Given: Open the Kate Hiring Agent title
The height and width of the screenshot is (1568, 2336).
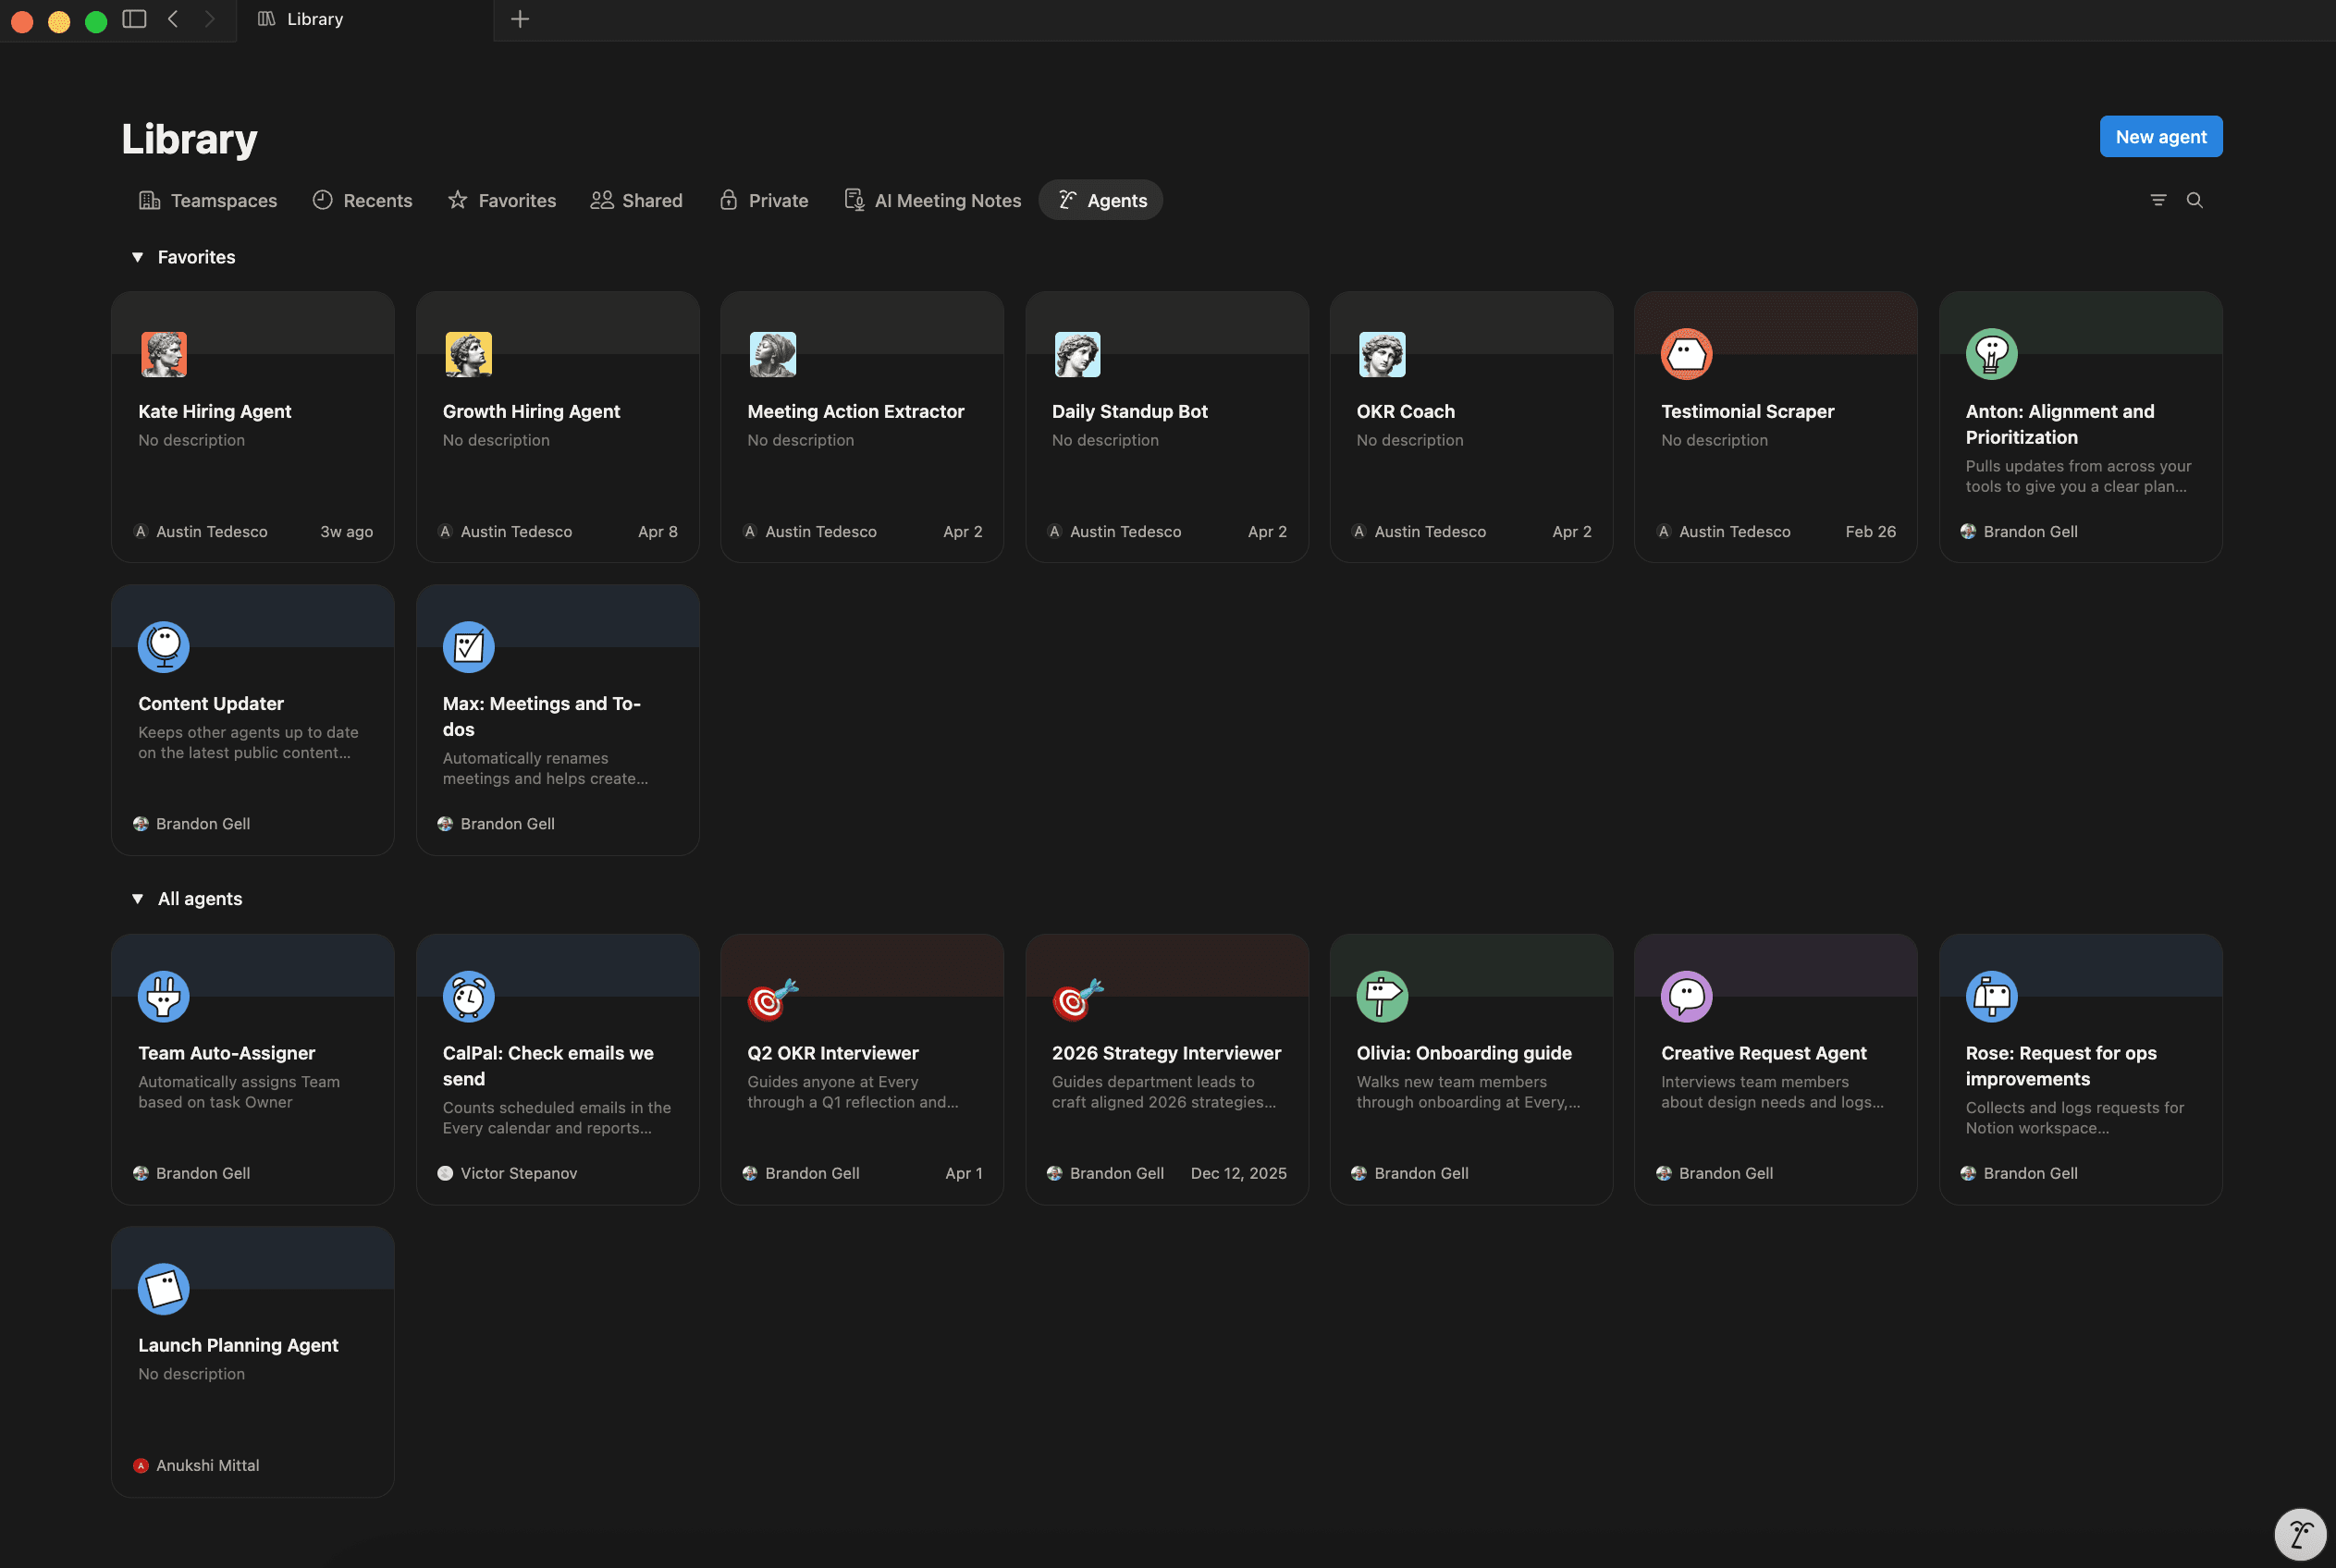Looking at the screenshot, I should pos(214,411).
